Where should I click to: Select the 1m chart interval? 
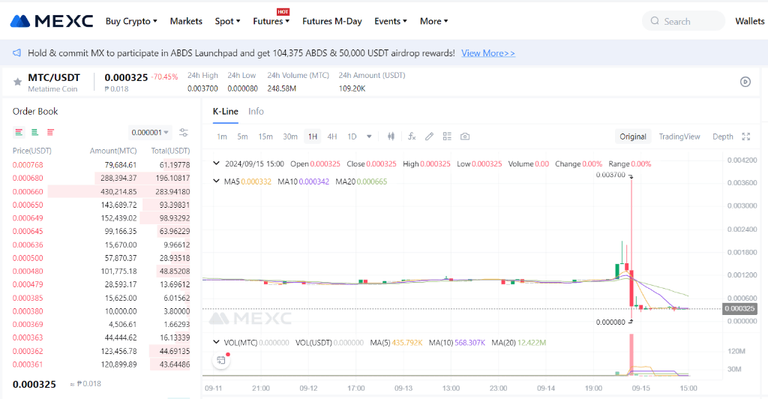coord(222,137)
